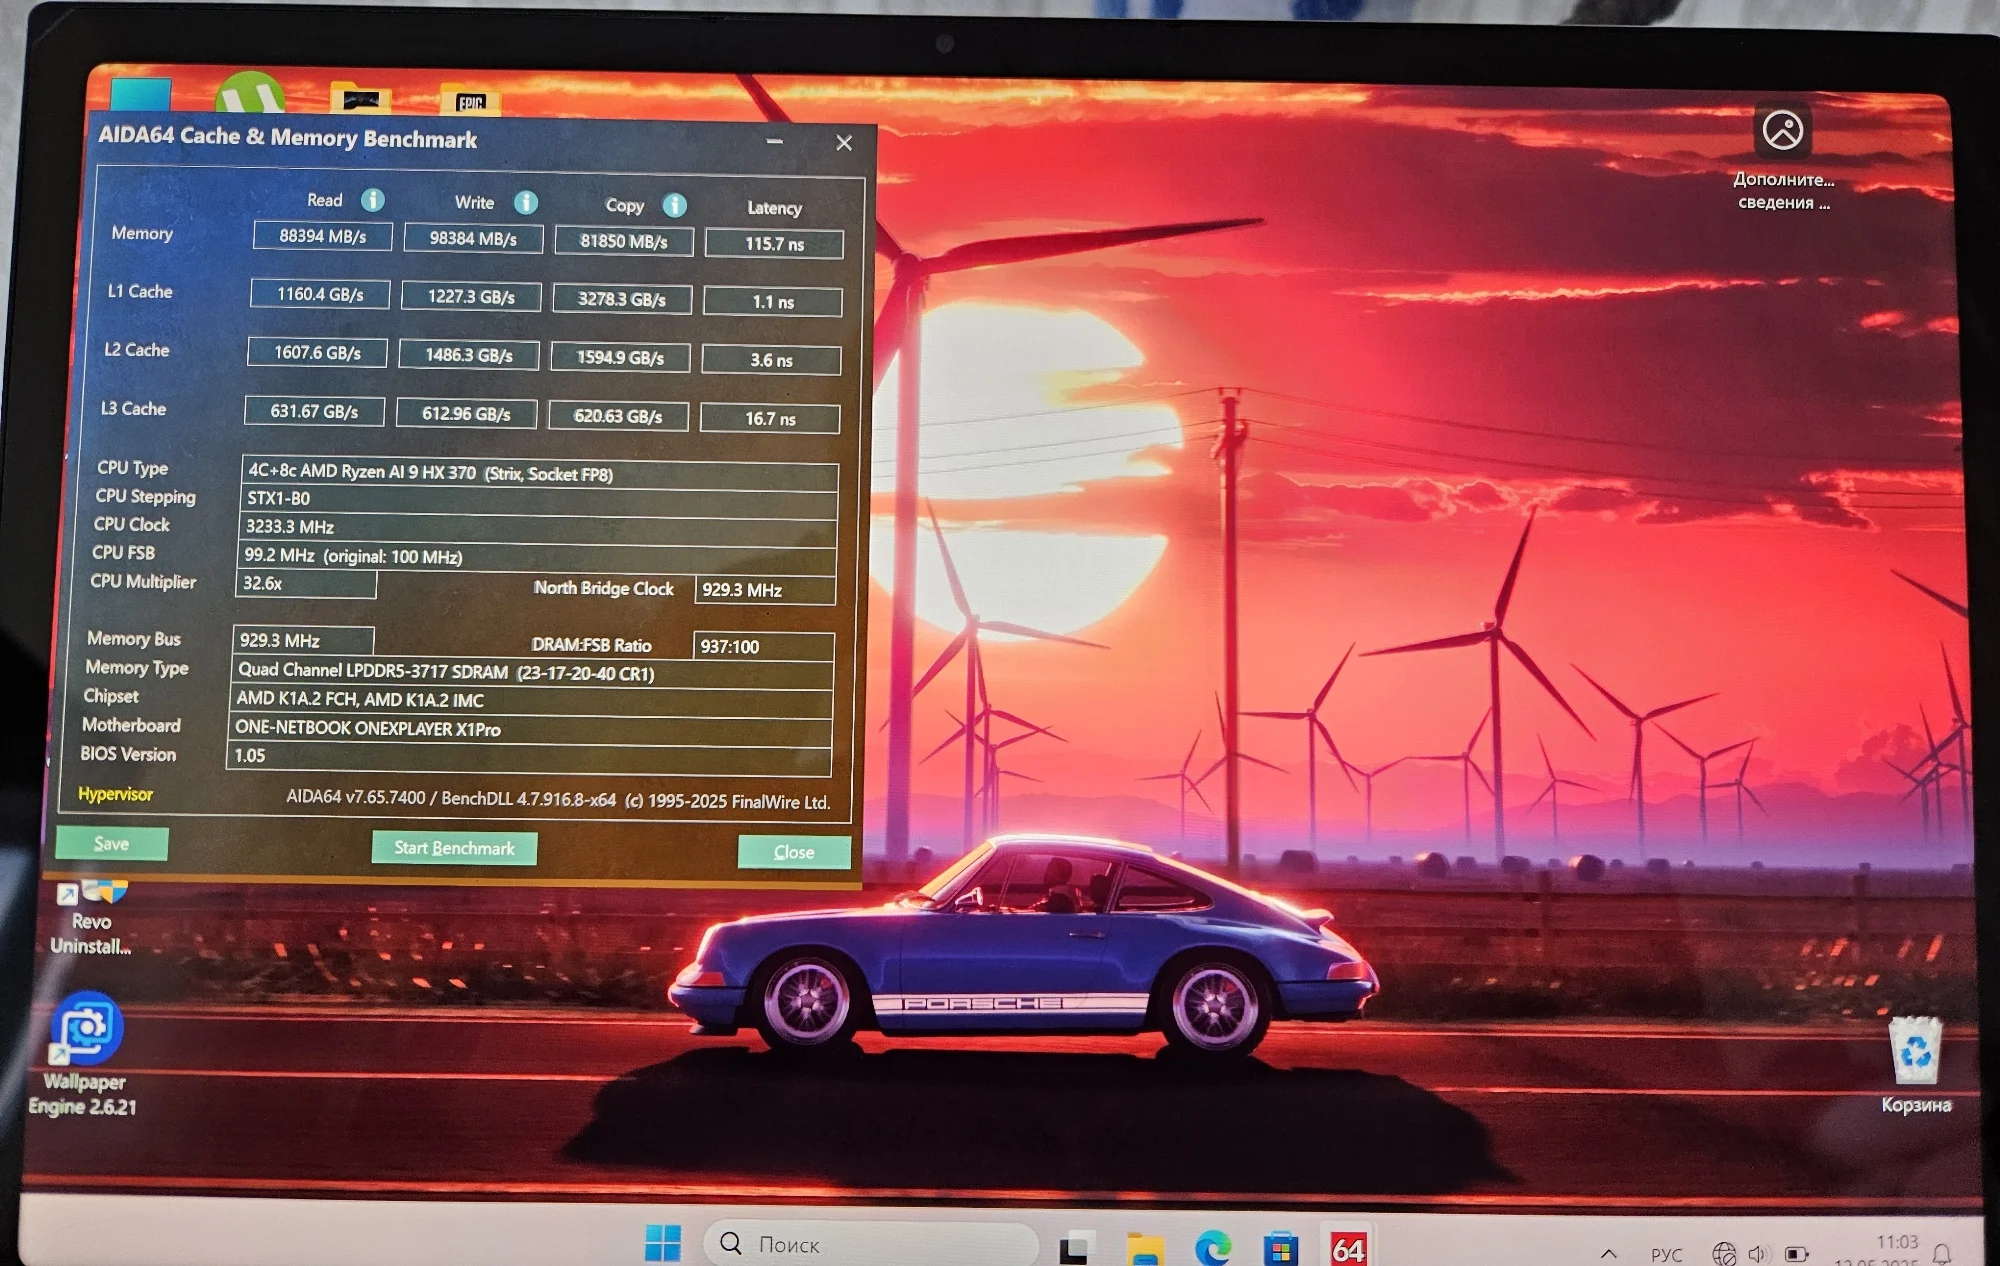Open AIDA64 icon in the taskbar
Viewport: 2000px width, 1266px height.
click(1347, 1248)
